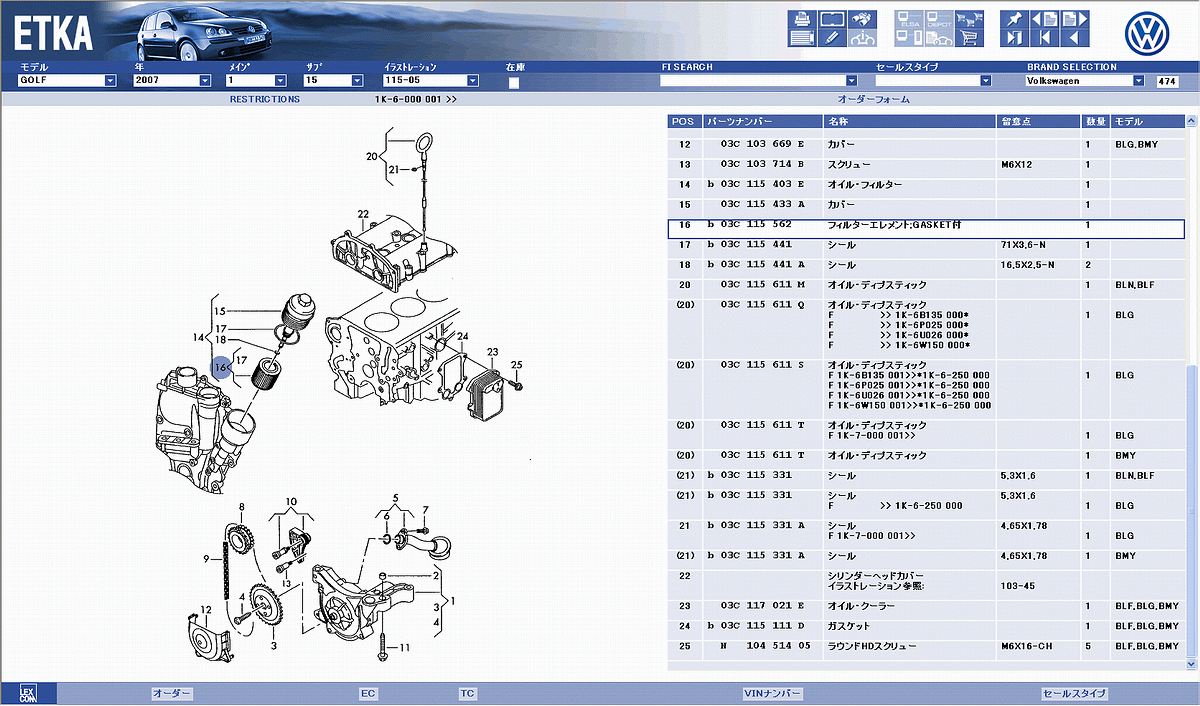Open the vehicle info car icon
The width and height of the screenshot is (1200, 706).
862,38
